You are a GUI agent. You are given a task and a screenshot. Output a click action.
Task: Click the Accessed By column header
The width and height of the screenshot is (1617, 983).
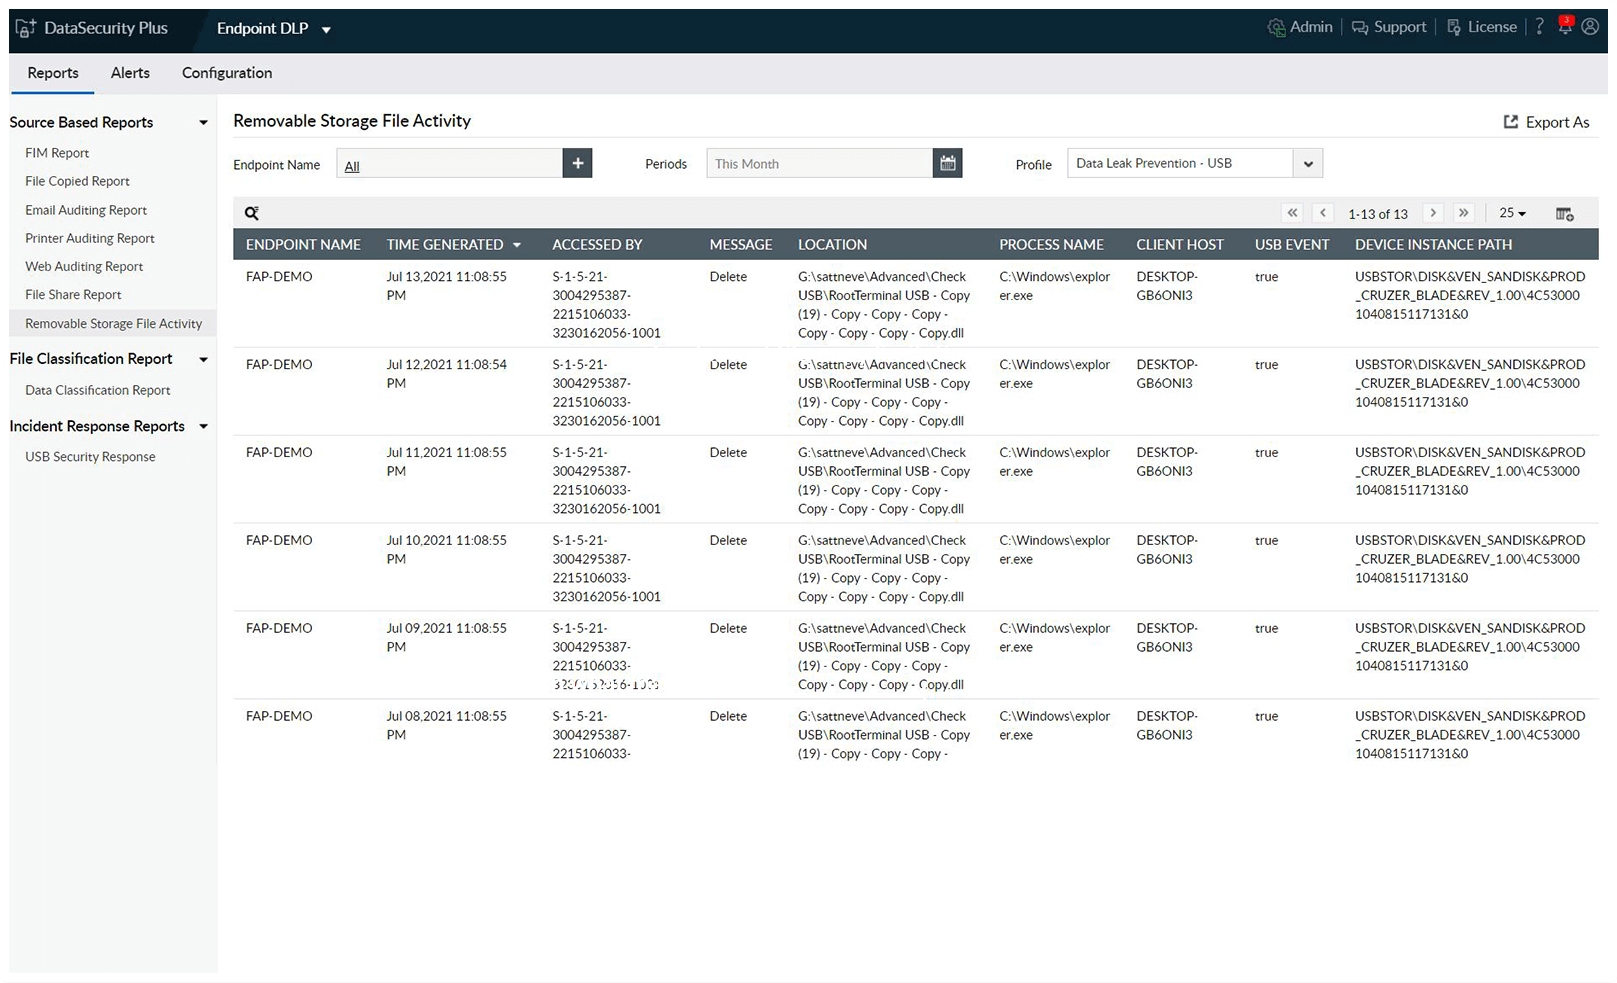pyautogui.click(x=597, y=244)
